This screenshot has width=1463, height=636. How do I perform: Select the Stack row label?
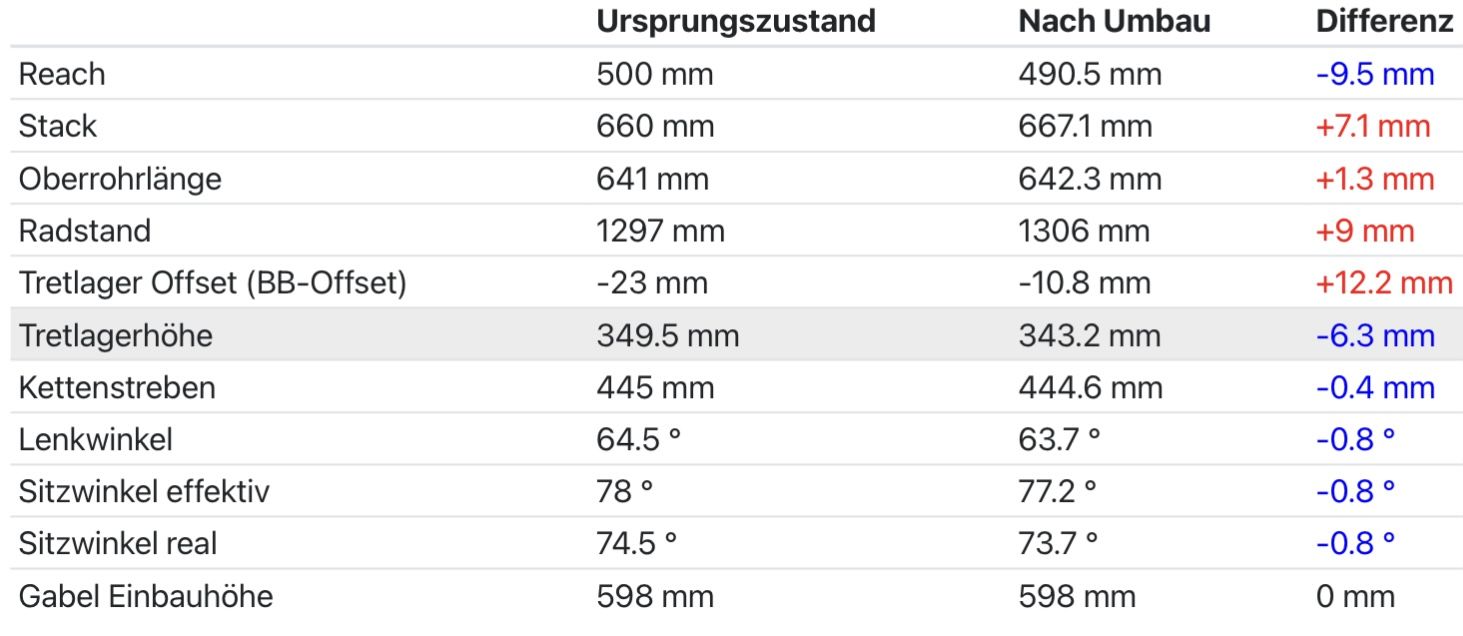[x=58, y=126]
